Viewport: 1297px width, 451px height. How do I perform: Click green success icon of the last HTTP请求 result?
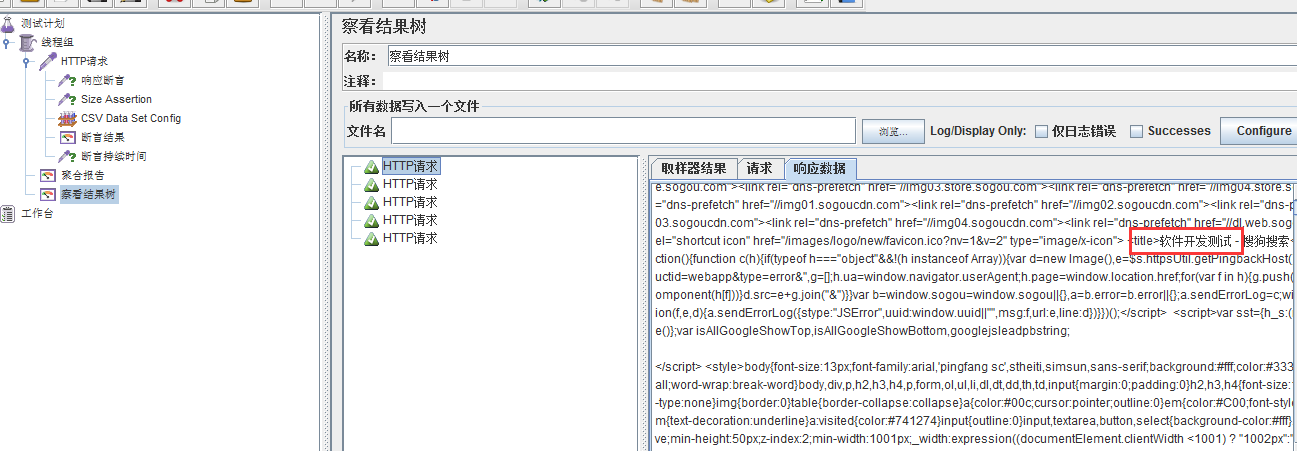click(x=371, y=239)
